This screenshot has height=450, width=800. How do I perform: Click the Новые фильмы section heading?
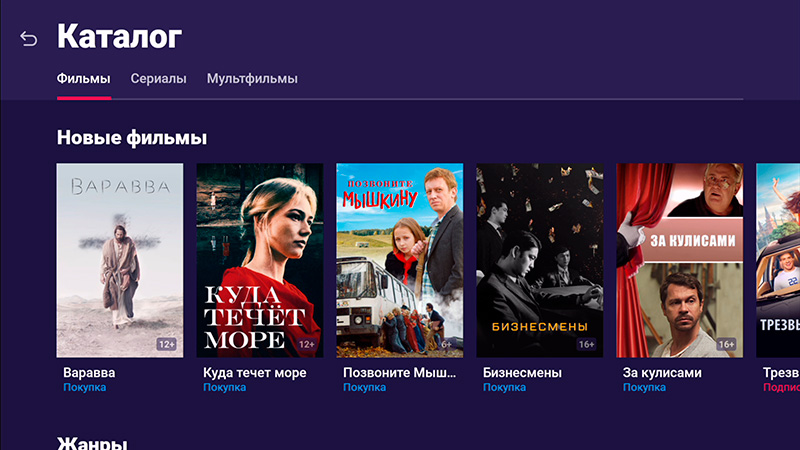(x=132, y=137)
